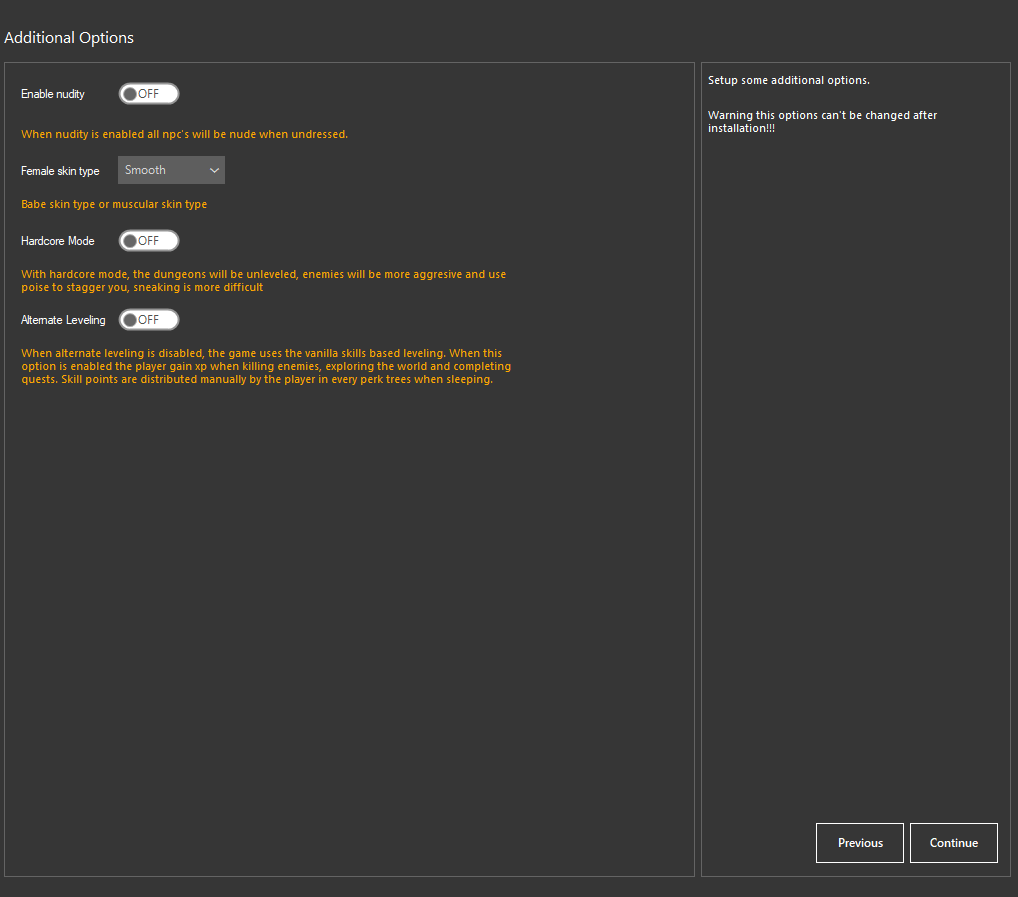
Task: Click the Female skin type label
Action: coord(60,171)
